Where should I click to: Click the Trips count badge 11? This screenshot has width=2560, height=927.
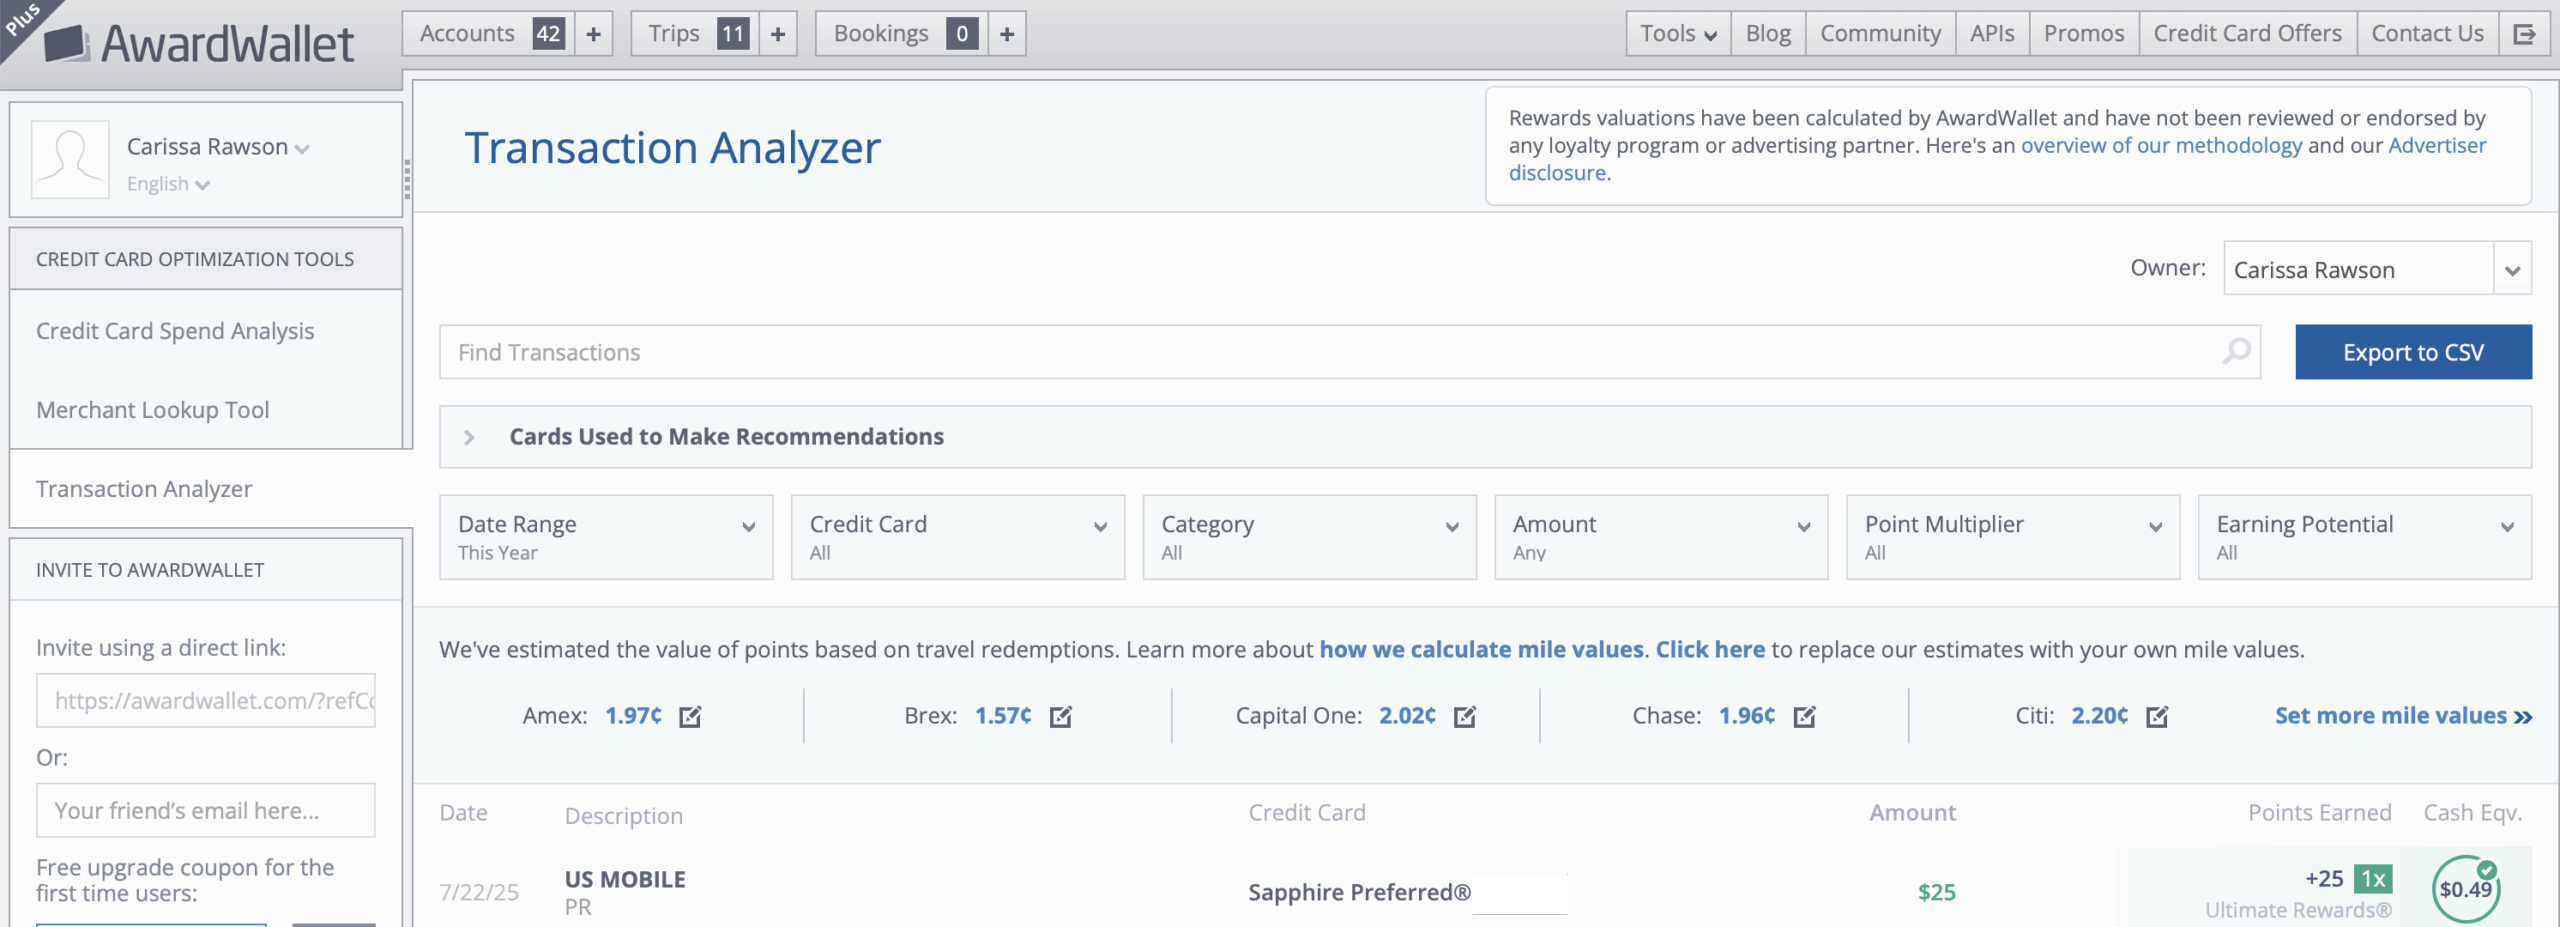coord(733,34)
